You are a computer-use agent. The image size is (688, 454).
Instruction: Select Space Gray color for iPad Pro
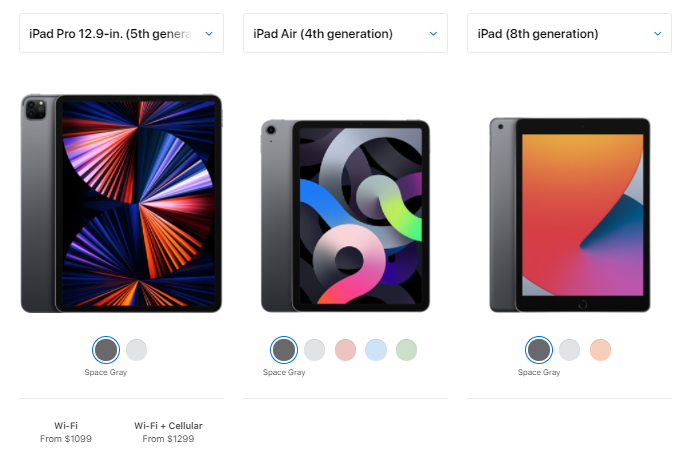tap(106, 350)
